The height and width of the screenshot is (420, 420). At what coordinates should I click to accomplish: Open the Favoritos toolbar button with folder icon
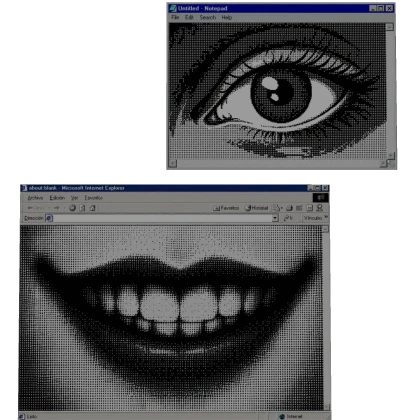[x=226, y=208]
